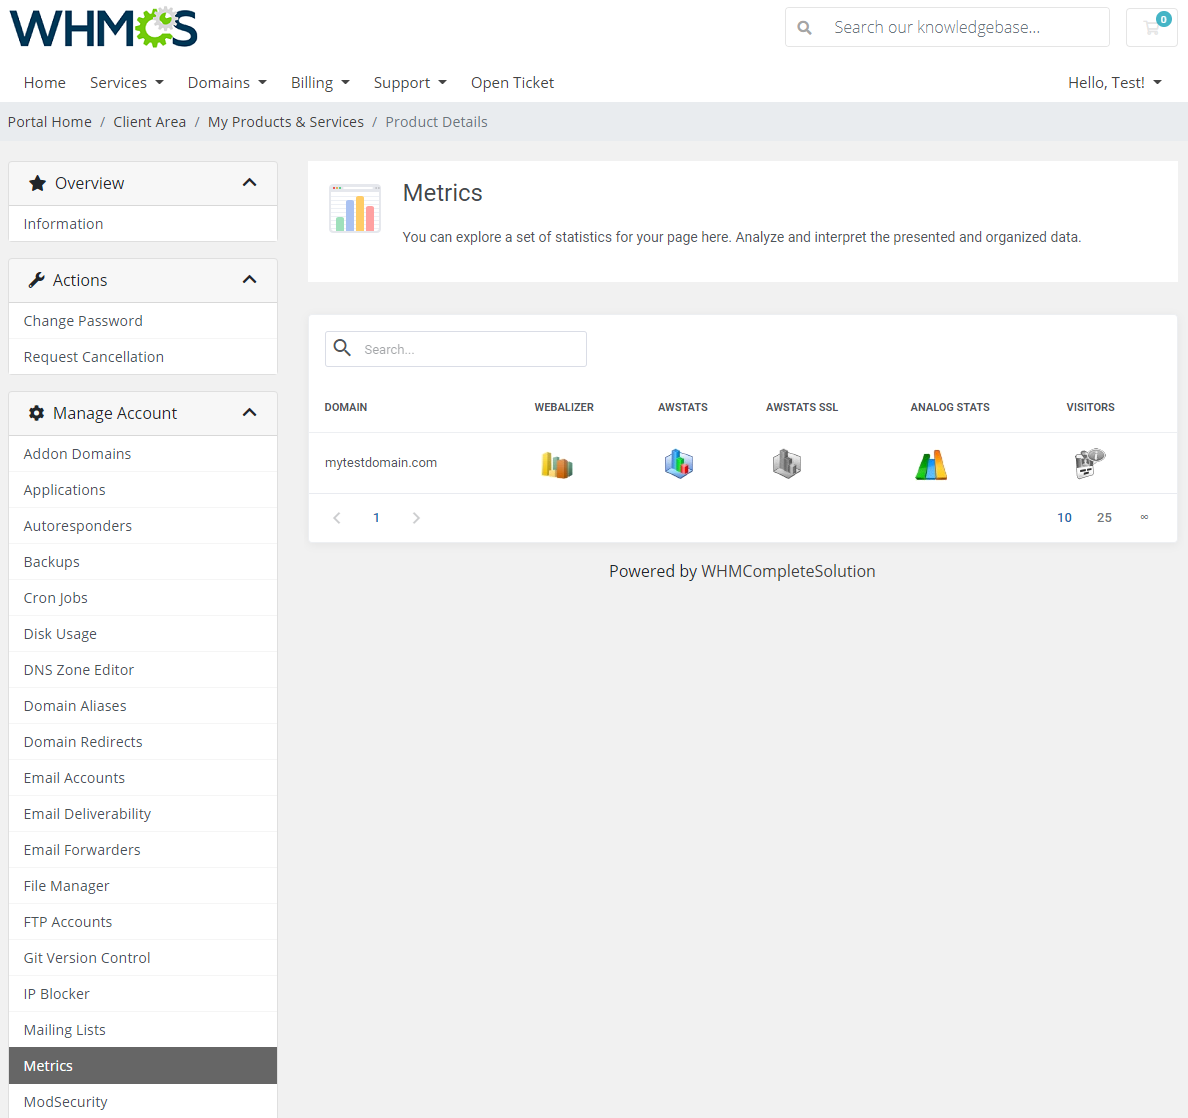Open Webalizer stats for mytestdomain.com
Screen dimensions: 1188x1118
(557, 463)
